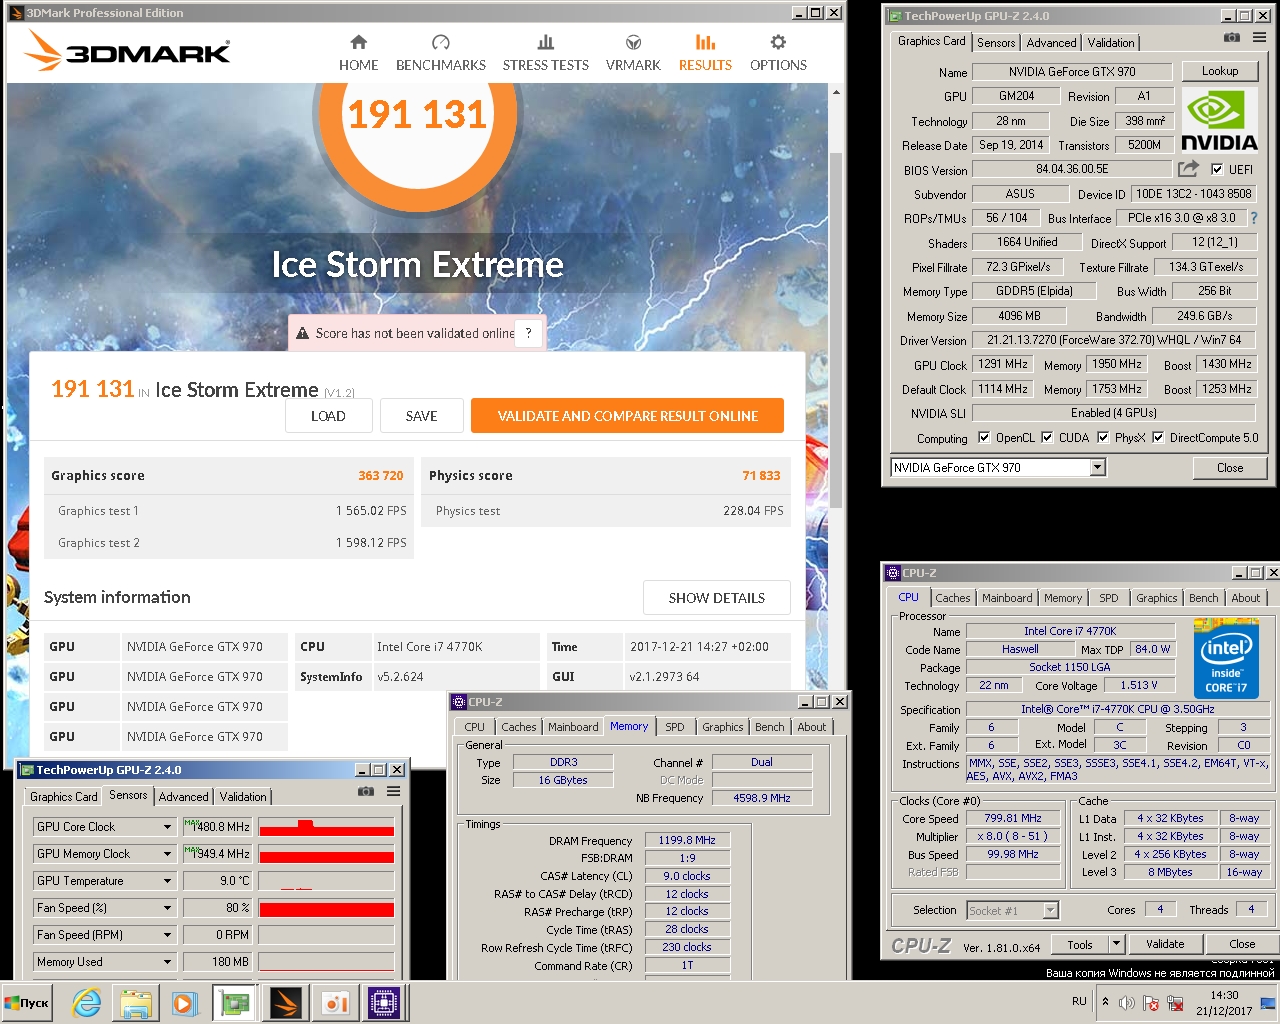Image resolution: width=1280 pixels, height=1024 pixels.
Task: Launch Internet Explorer from taskbar
Action: [x=87, y=1002]
